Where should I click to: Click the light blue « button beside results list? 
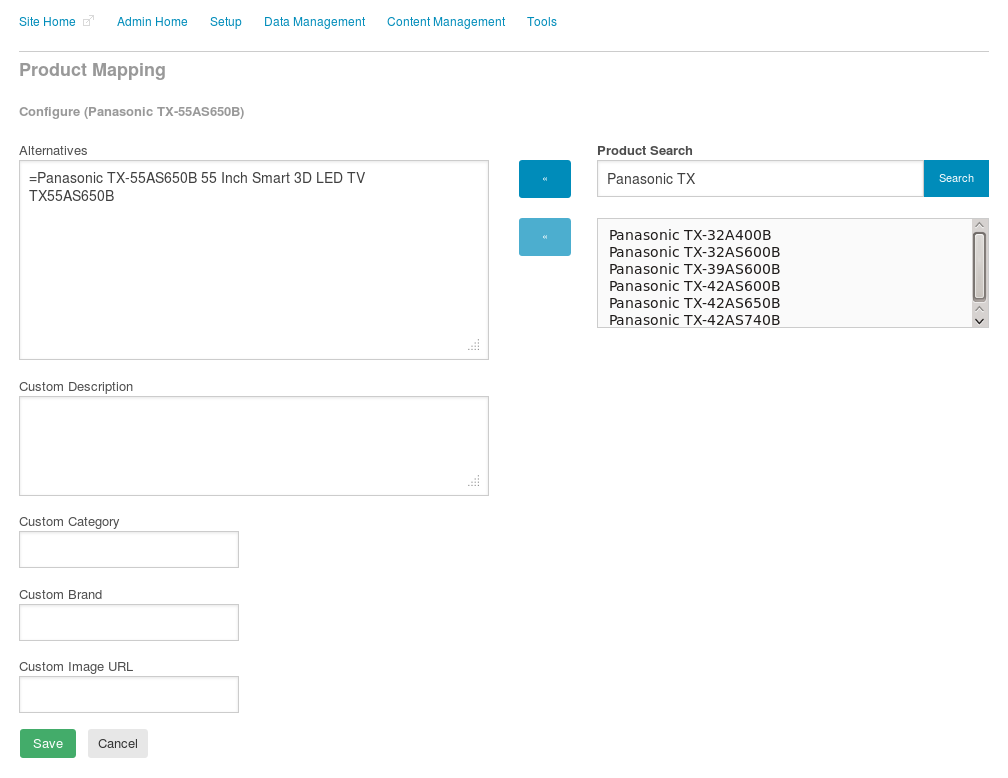(544, 237)
